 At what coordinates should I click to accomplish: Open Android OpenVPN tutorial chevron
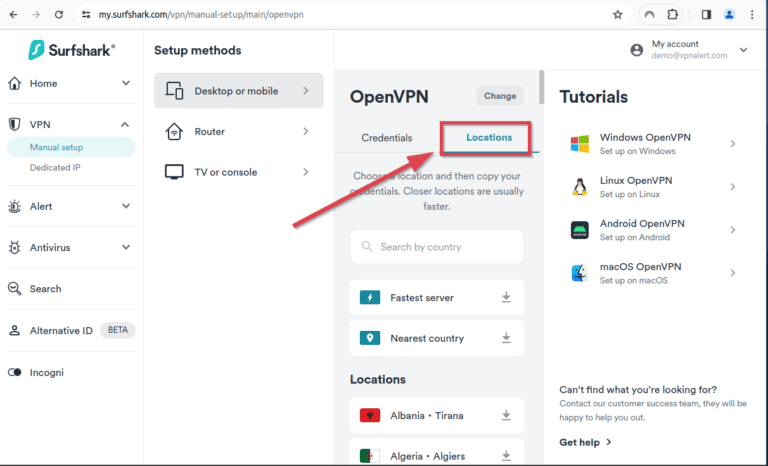733,230
